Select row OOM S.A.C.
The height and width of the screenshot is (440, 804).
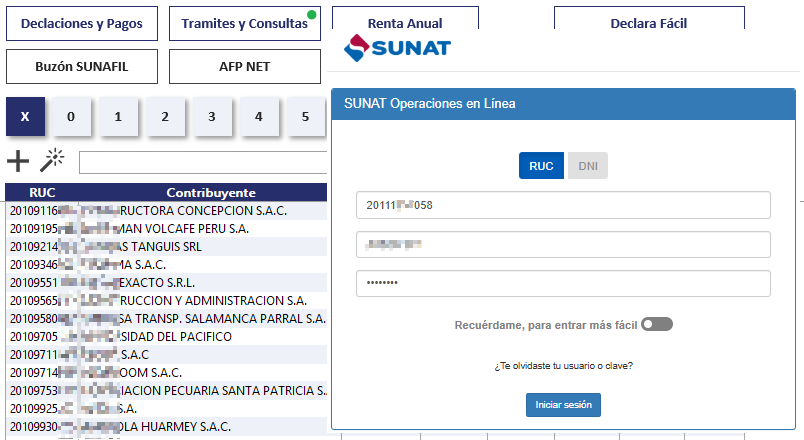(166, 372)
